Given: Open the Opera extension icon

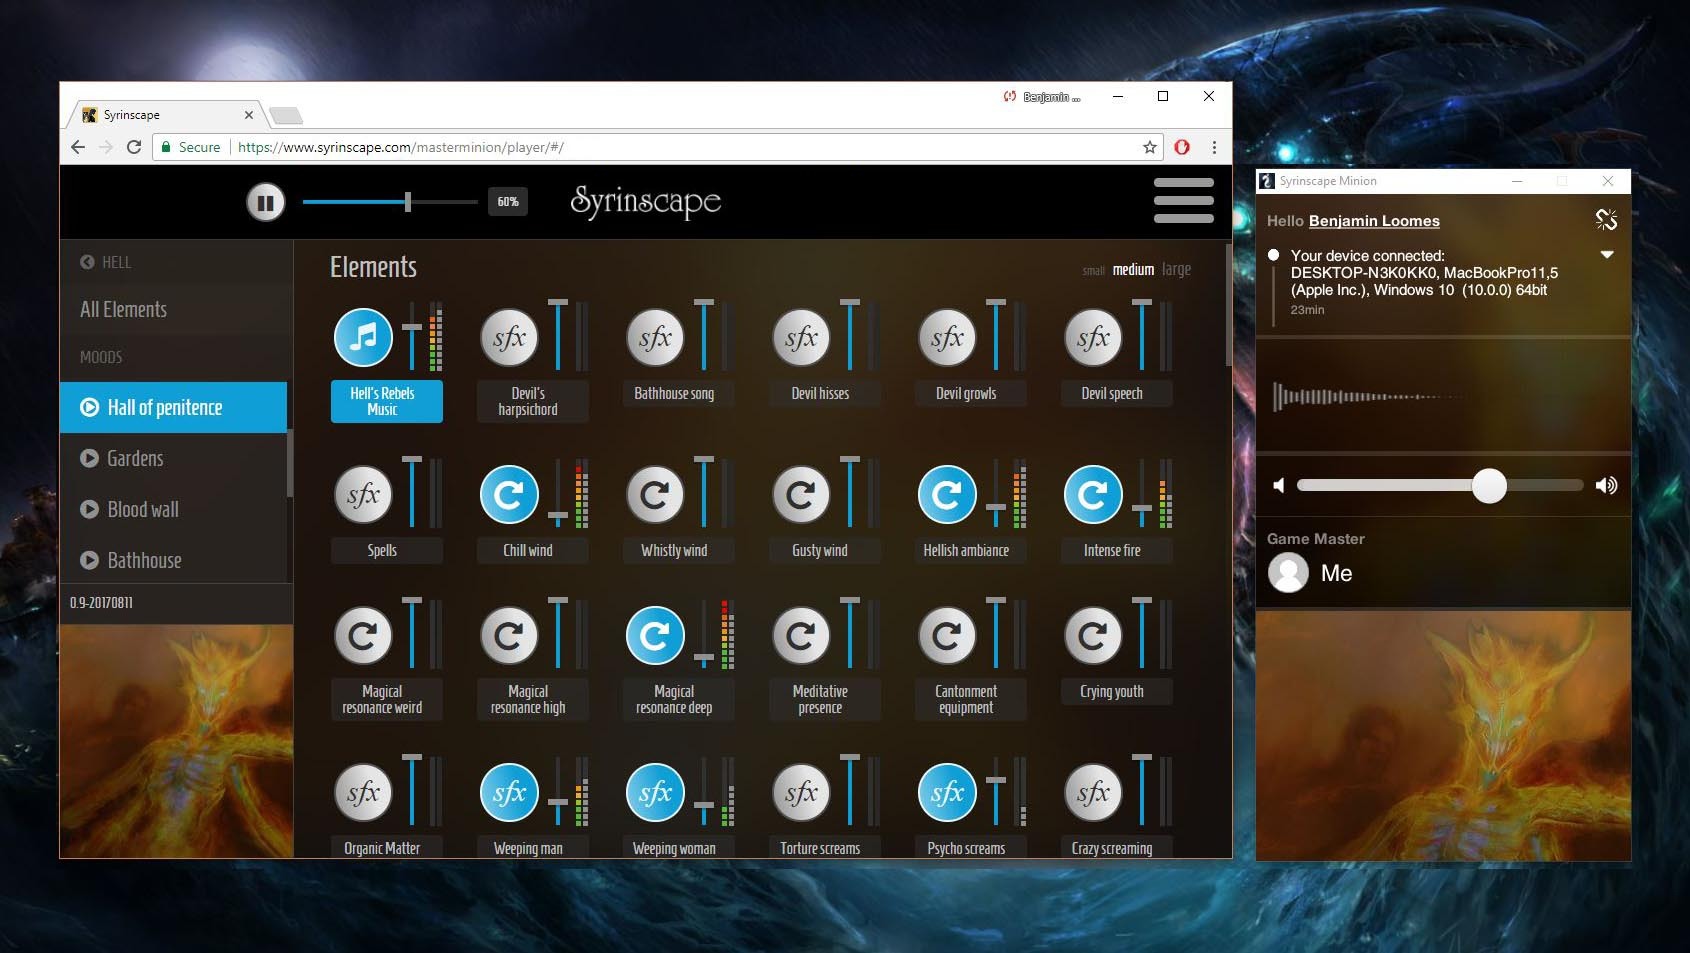Looking at the screenshot, I should (1182, 147).
